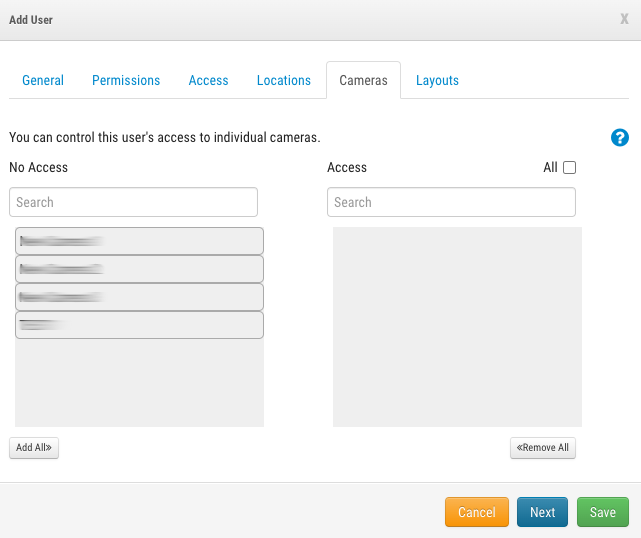The image size is (641, 538).
Task: Click the «Remove All button
Action: point(543,448)
